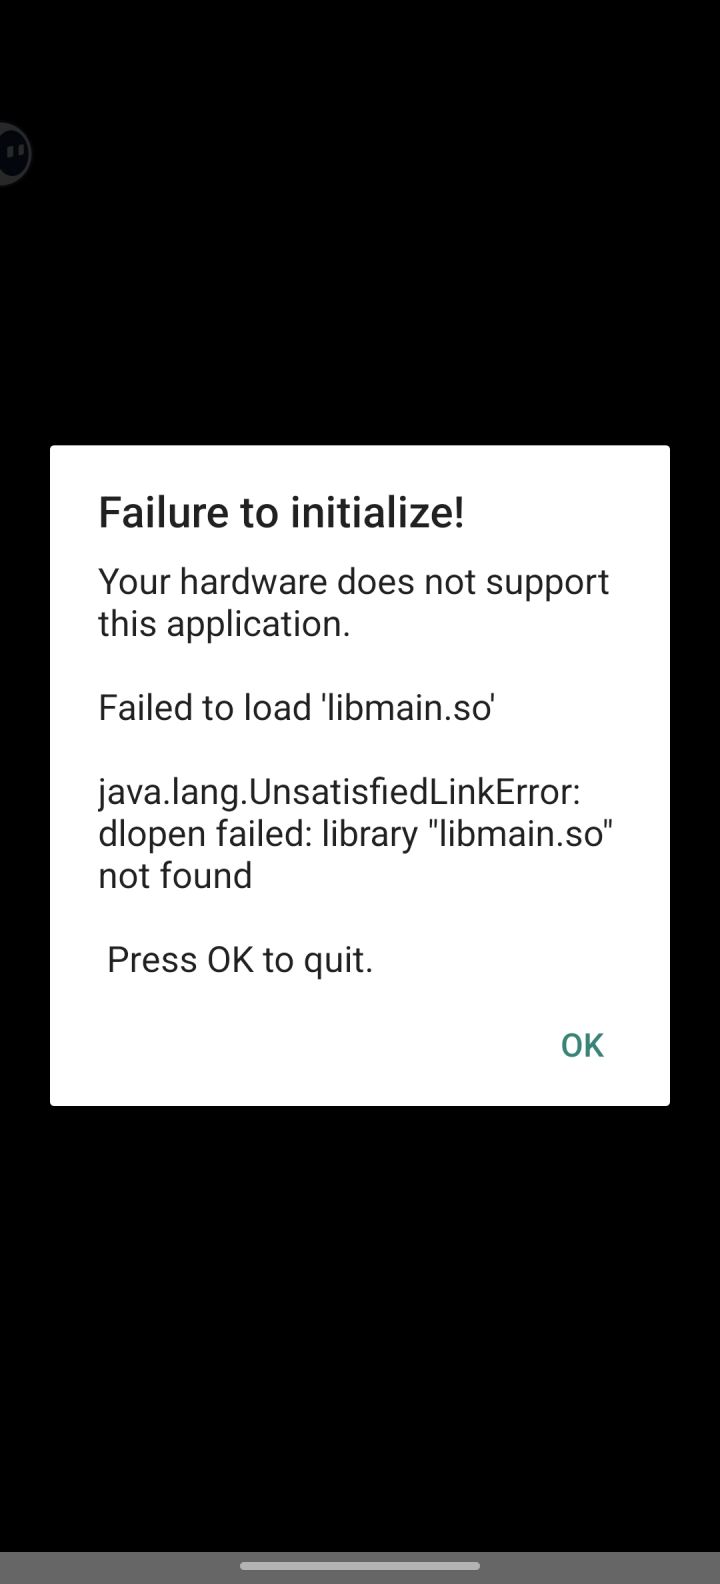Select the 'Failure to initialize!' dialog title
This screenshot has width=720, height=1584.
point(281,512)
